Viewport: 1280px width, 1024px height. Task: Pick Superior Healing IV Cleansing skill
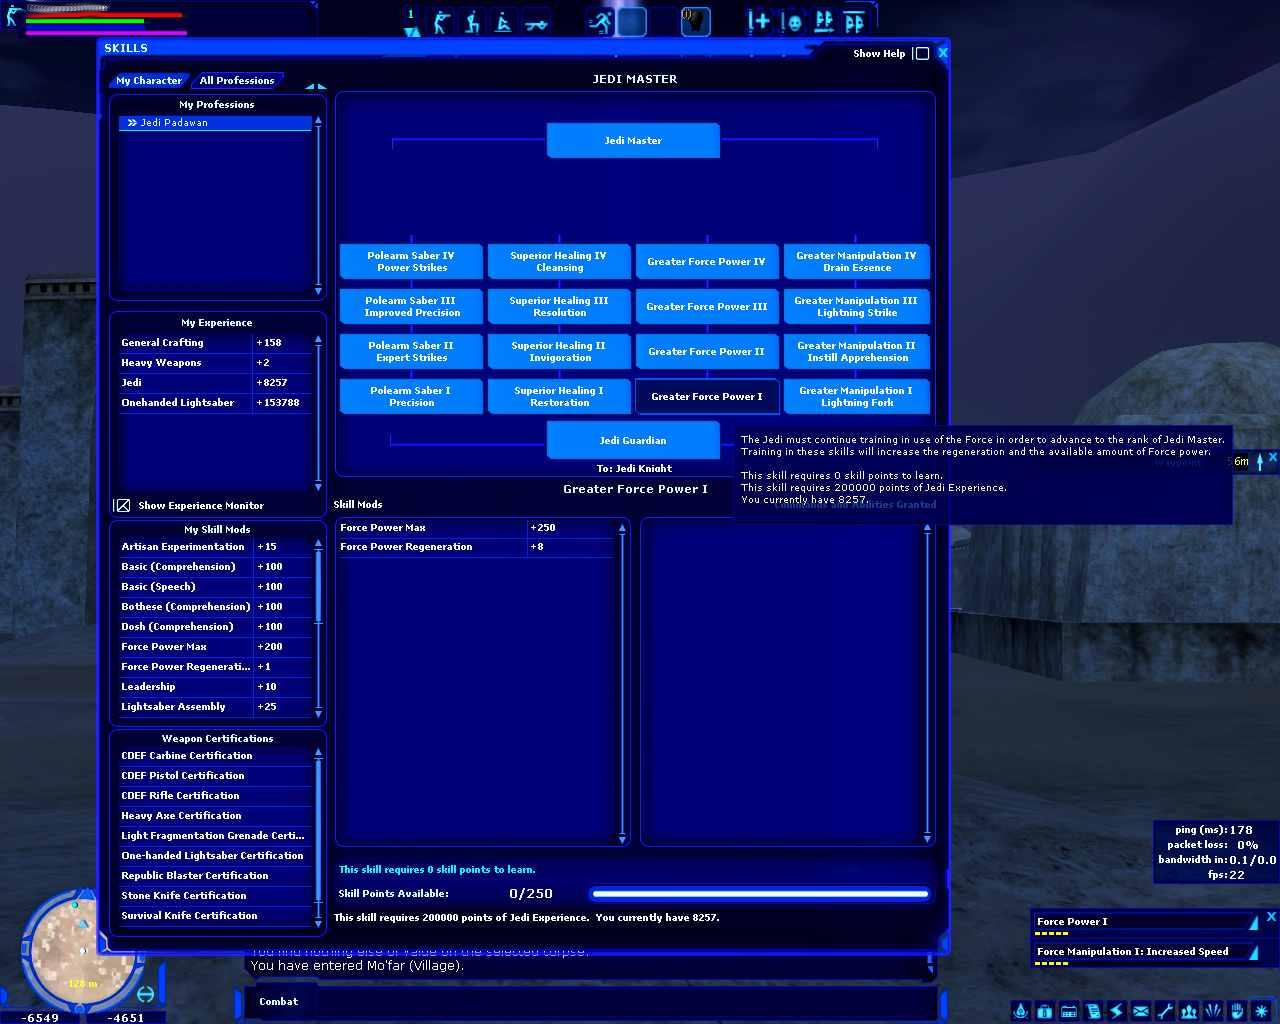[x=559, y=262]
